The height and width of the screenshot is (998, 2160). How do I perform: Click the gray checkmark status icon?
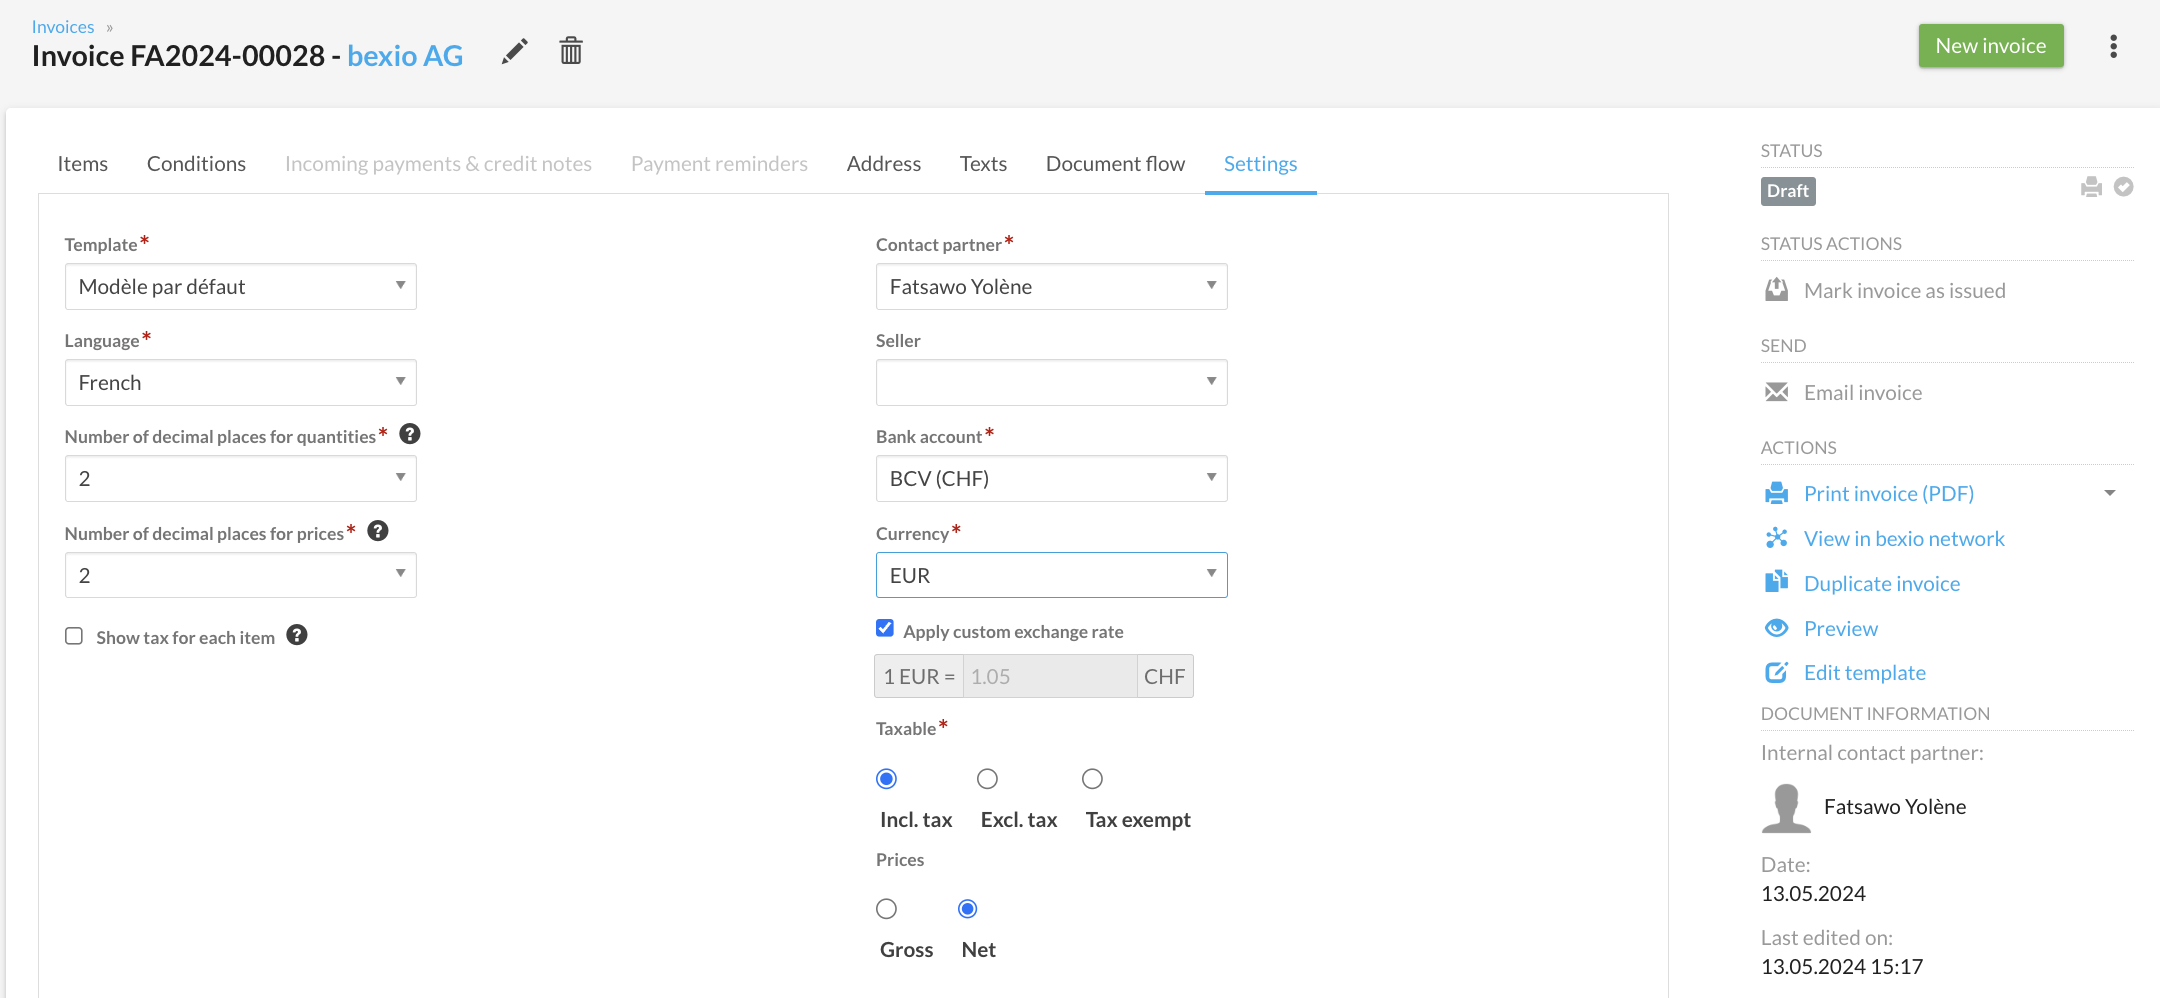(x=2124, y=187)
